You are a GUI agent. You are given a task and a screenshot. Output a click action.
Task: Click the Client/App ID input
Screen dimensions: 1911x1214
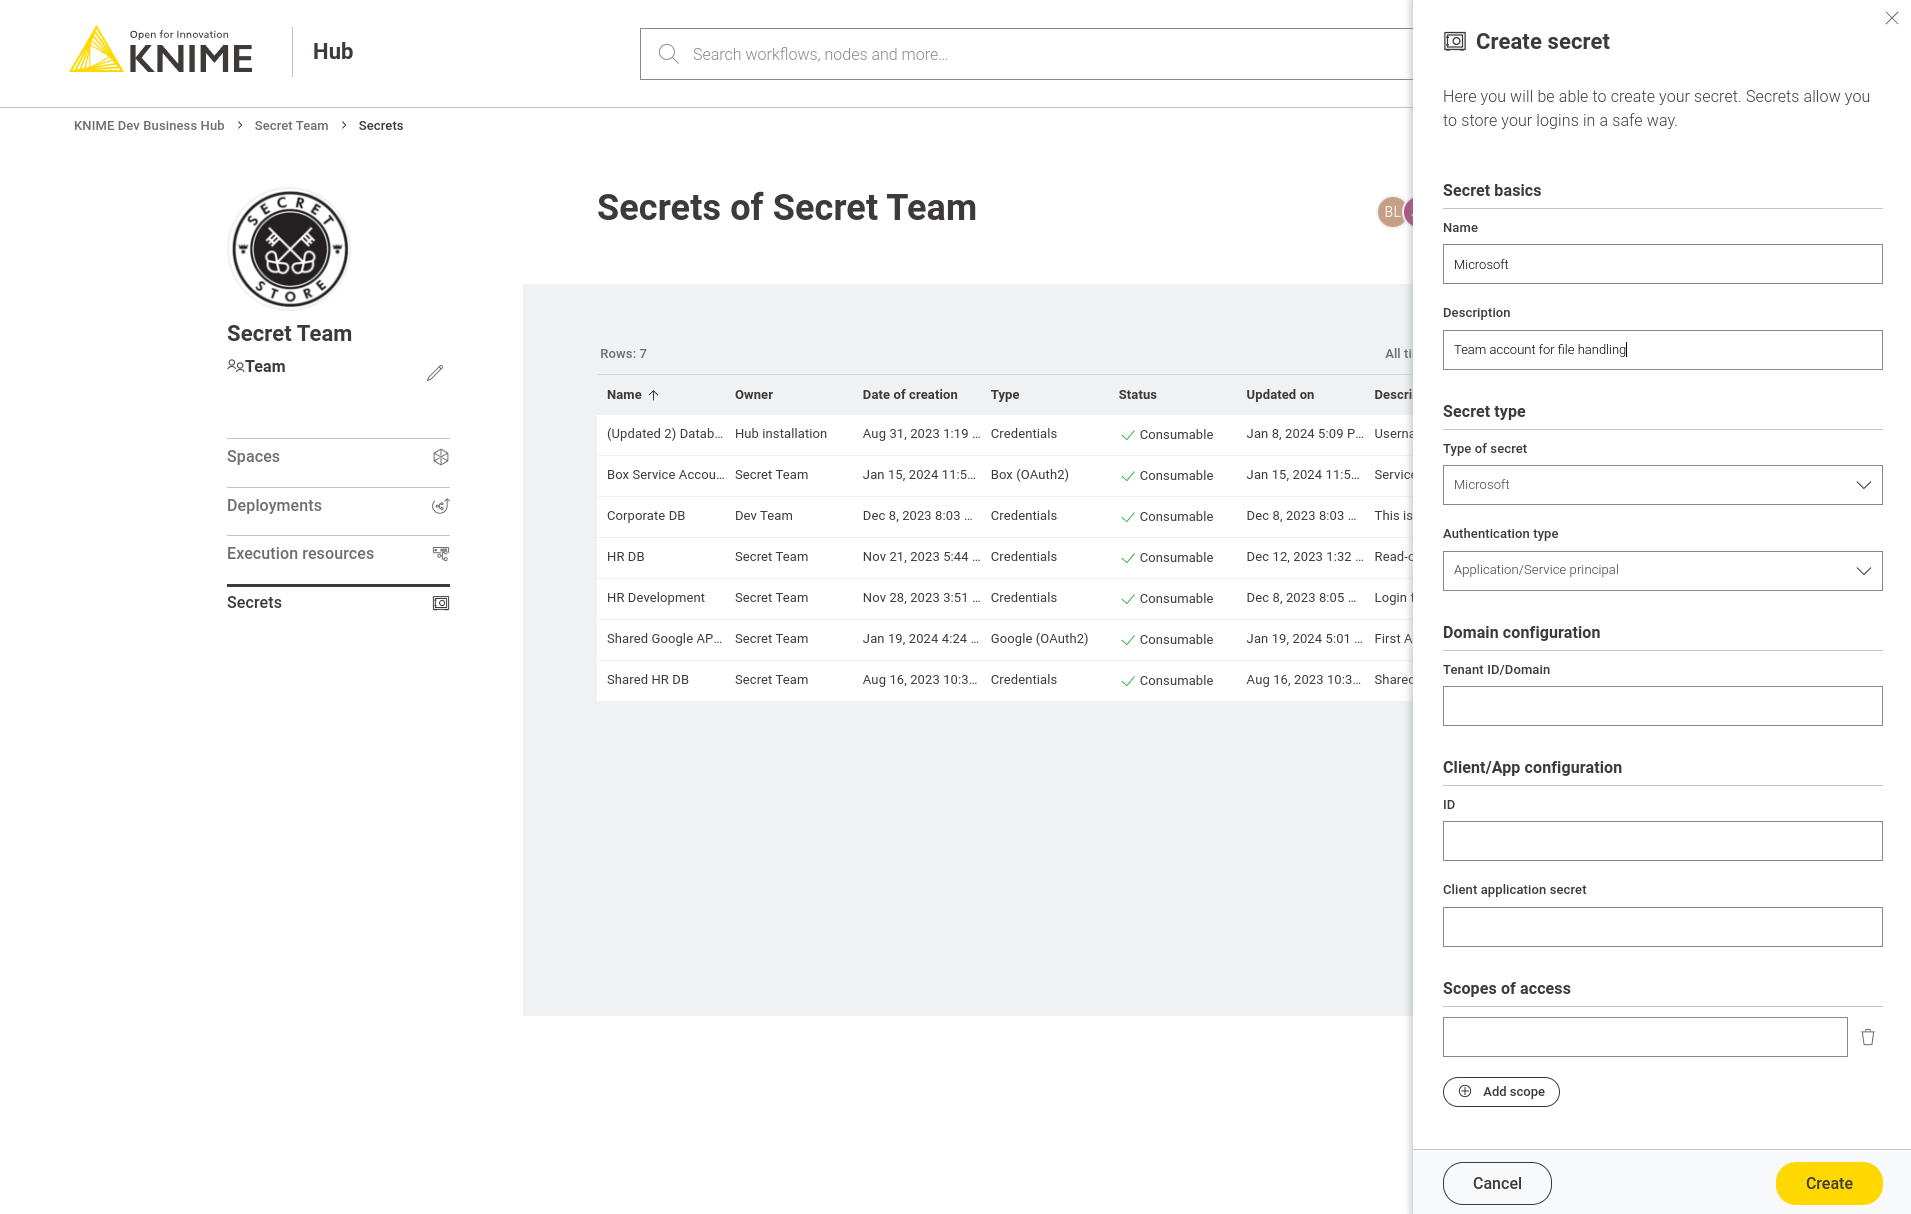click(x=1662, y=841)
